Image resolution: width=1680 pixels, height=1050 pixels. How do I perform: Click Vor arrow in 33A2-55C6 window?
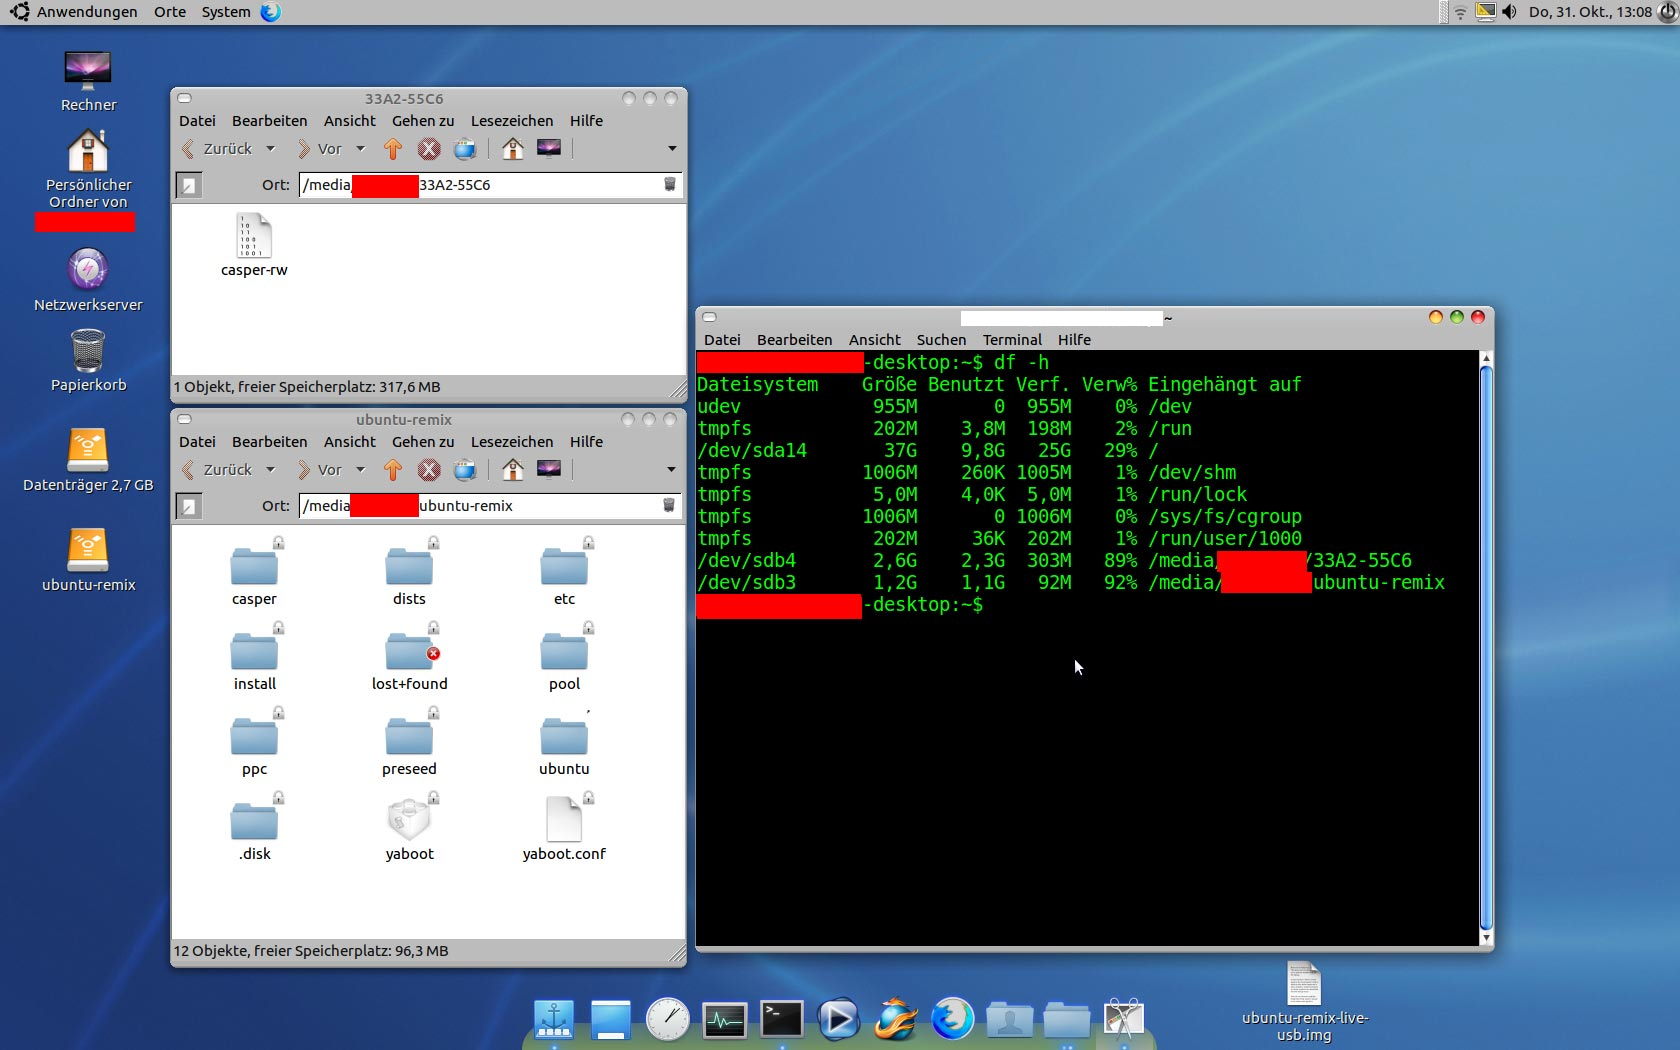pos(304,149)
